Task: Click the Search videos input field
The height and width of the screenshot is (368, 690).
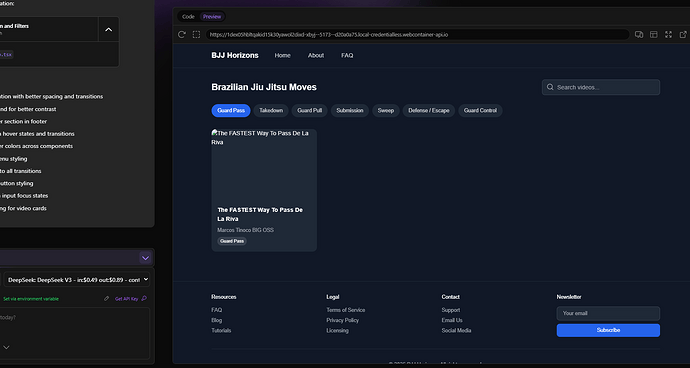Action: coord(601,87)
